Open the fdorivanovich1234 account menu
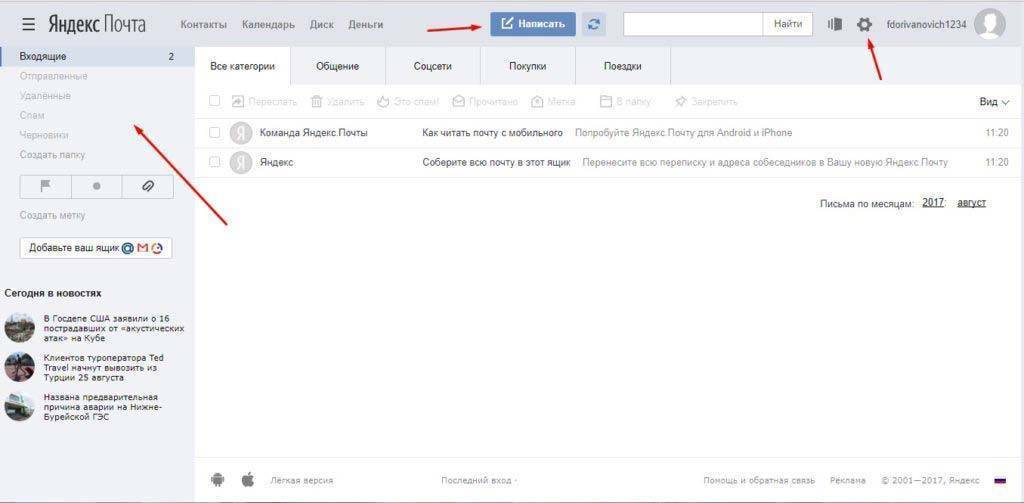The width and height of the screenshot is (1024, 503). [x=926, y=24]
